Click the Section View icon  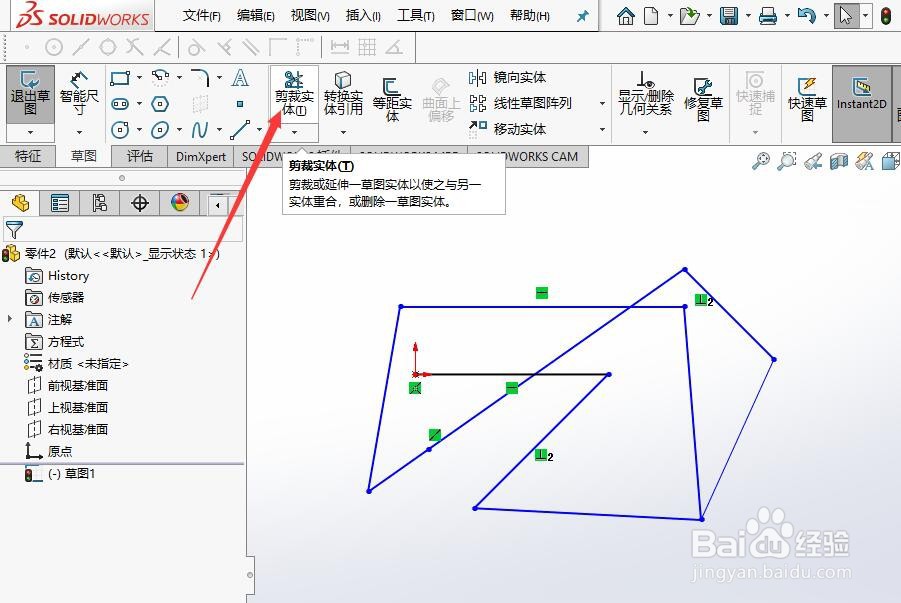click(839, 162)
